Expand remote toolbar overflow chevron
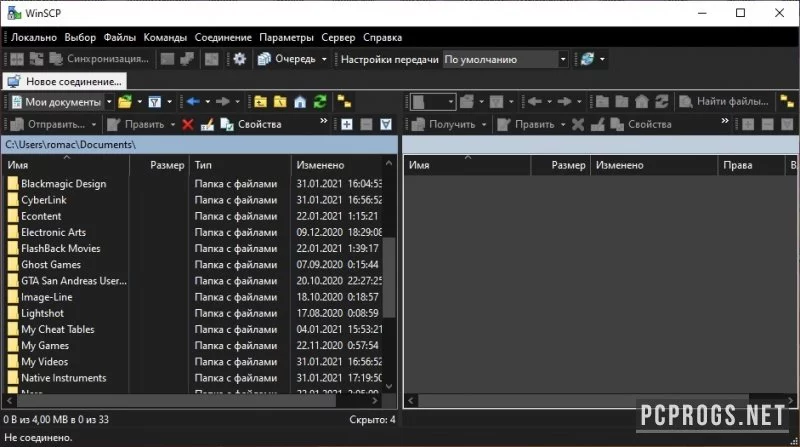 click(x=725, y=121)
